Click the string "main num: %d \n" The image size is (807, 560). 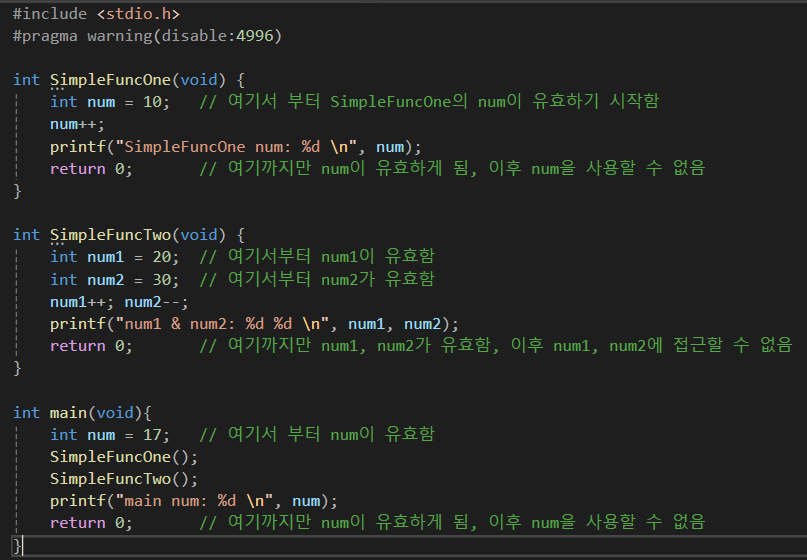195,501
